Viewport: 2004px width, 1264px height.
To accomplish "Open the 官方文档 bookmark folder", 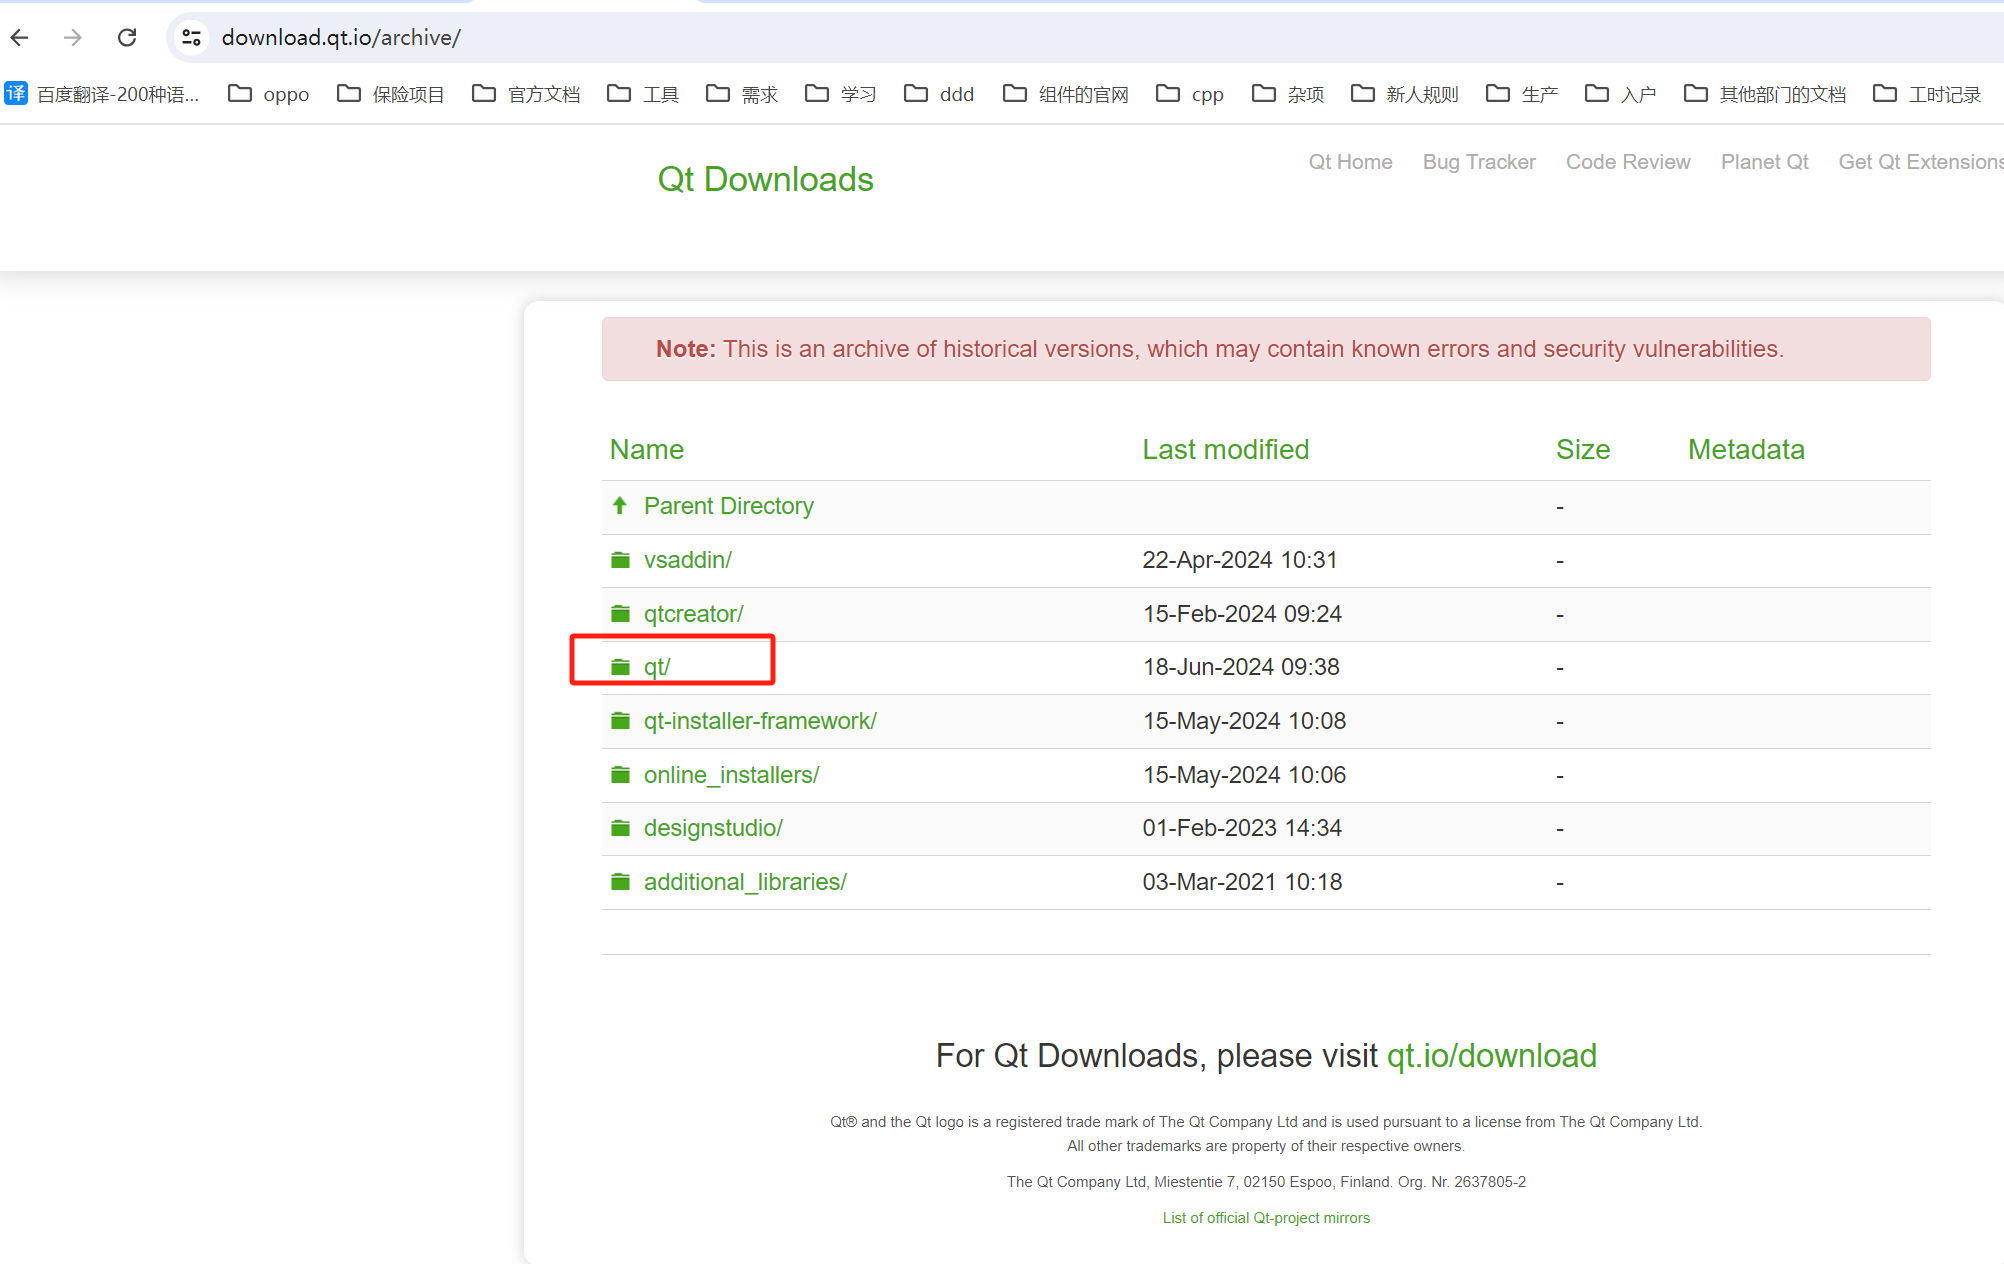I will coord(526,94).
